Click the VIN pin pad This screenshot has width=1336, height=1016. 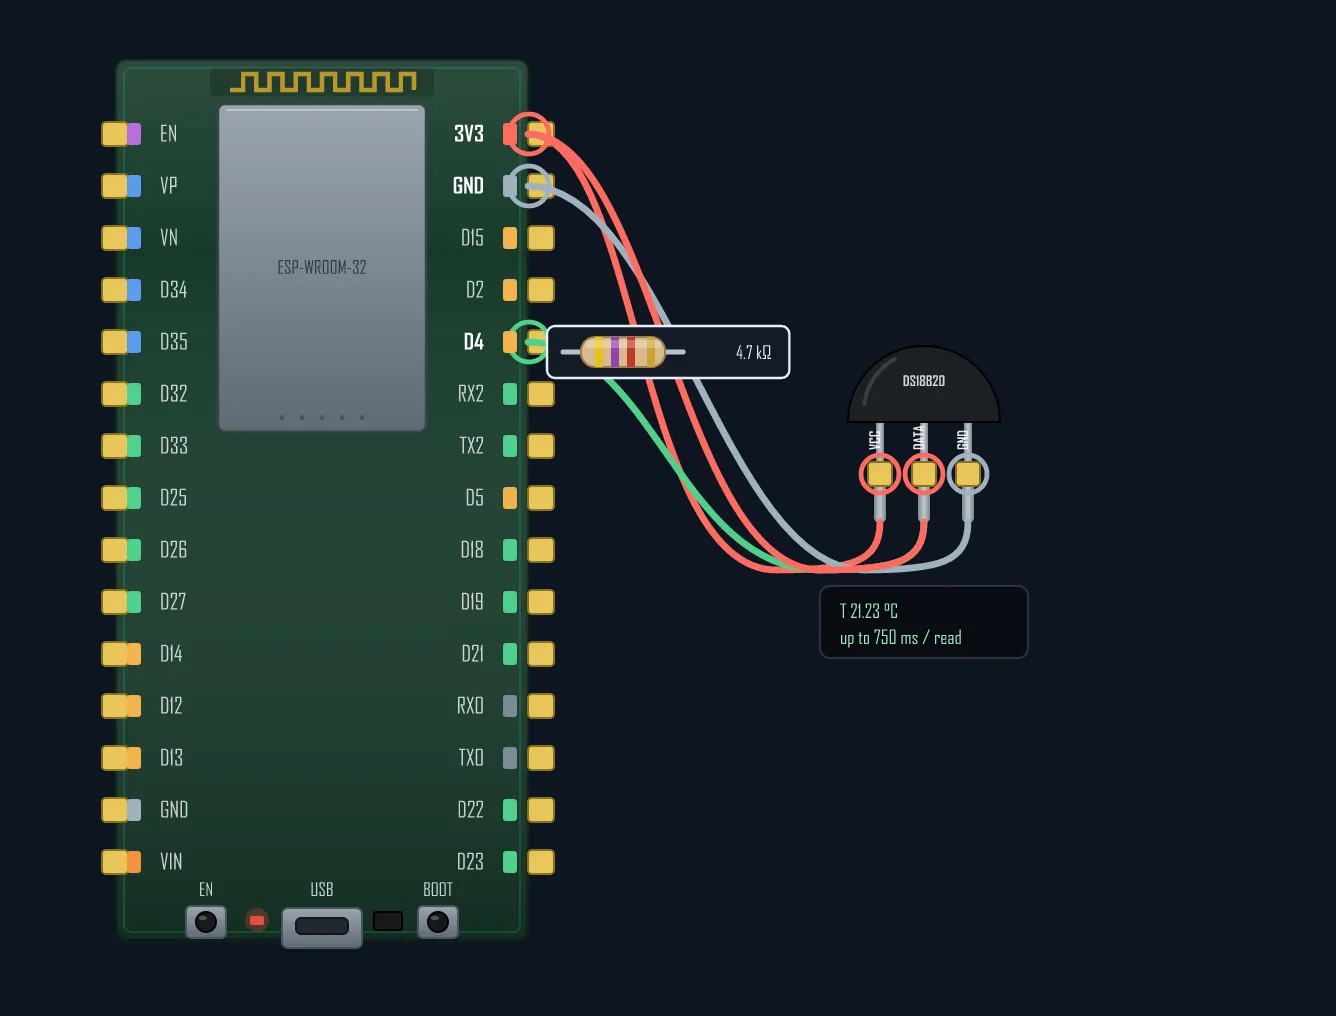(x=115, y=862)
